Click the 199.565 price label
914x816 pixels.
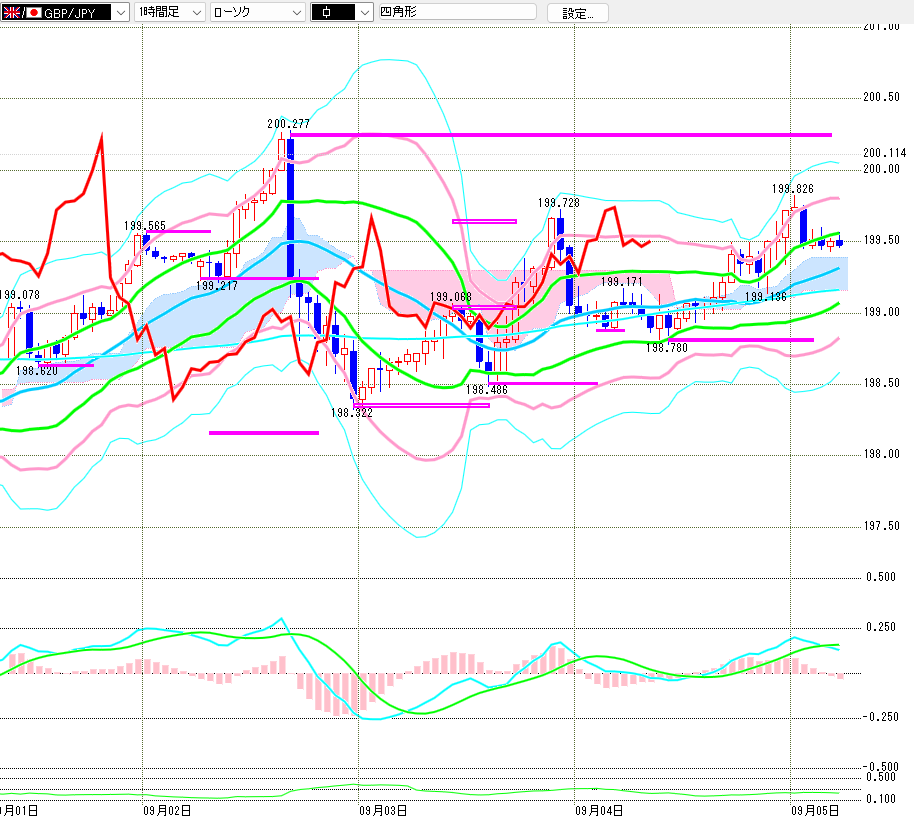tap(145, 226)
